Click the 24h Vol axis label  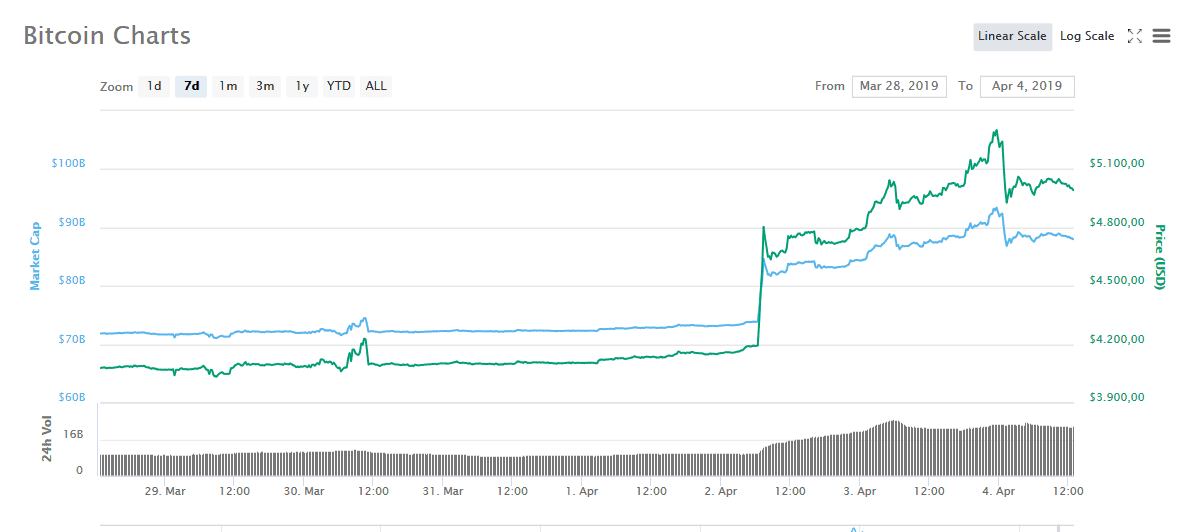46,438
